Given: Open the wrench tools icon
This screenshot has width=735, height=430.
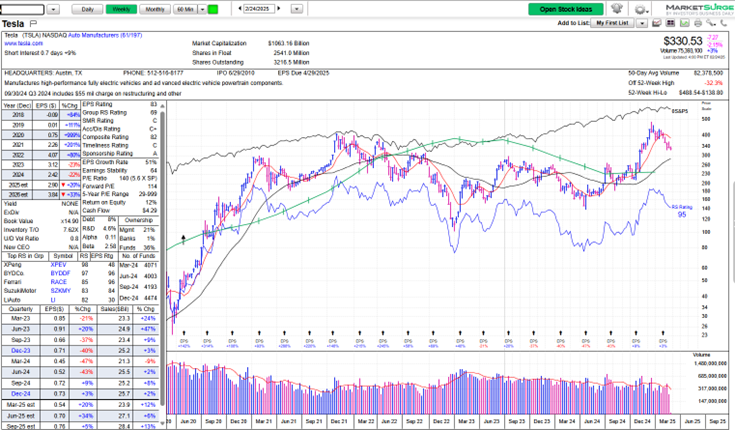Looking at the screenshot, I should 711,23.
